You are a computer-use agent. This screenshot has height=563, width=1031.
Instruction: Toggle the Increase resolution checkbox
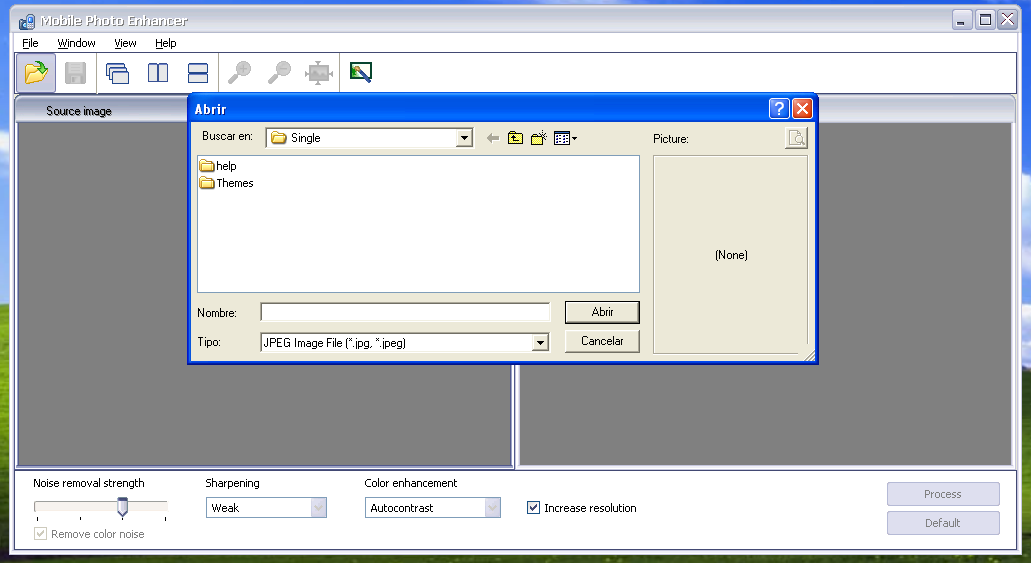(533, 508)
